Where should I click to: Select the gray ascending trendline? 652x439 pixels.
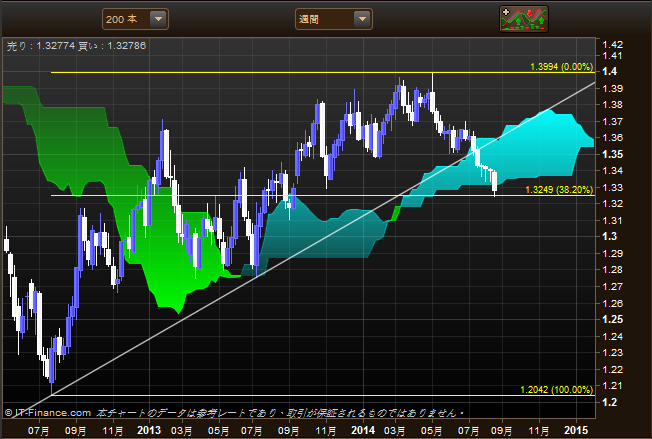click(324, 239)
